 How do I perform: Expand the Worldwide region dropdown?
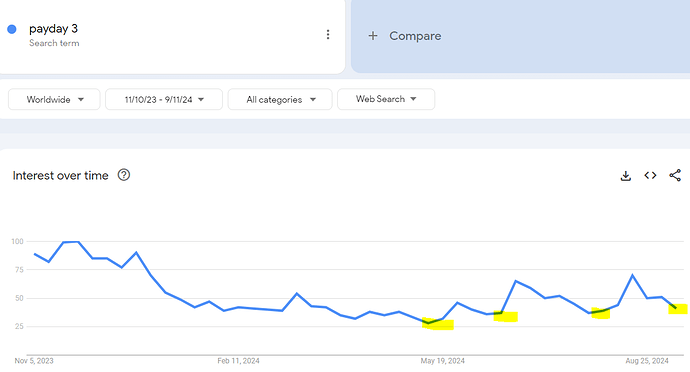click(54, 99)
